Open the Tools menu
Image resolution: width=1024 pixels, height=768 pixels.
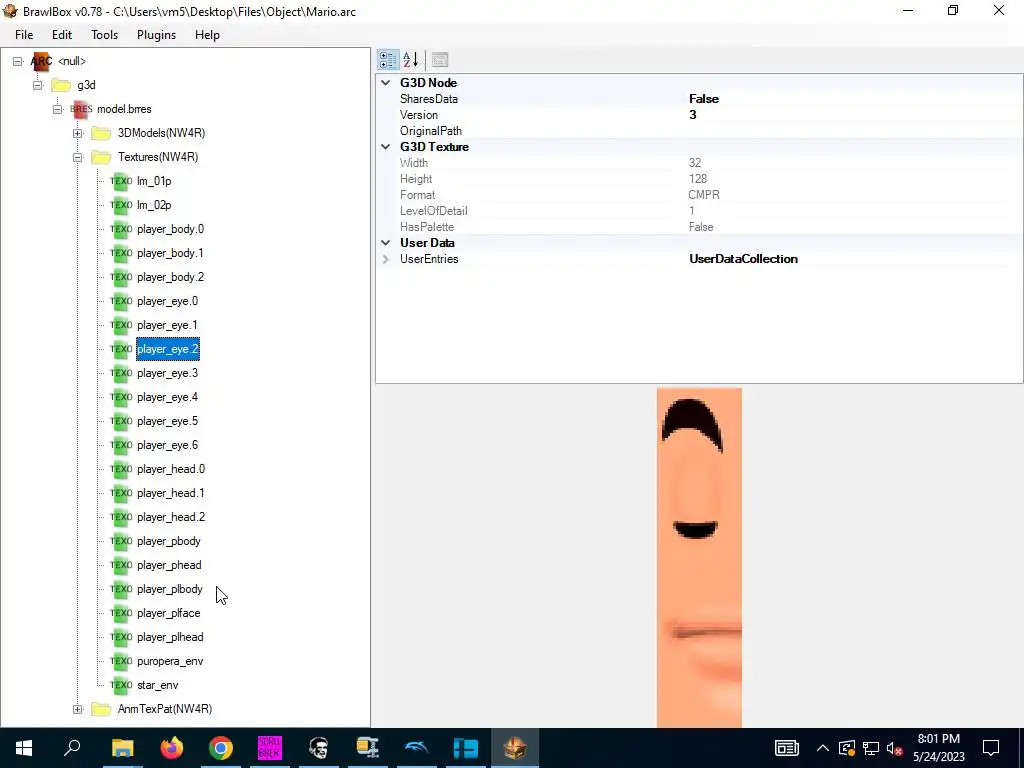click(x=104, y=35)
